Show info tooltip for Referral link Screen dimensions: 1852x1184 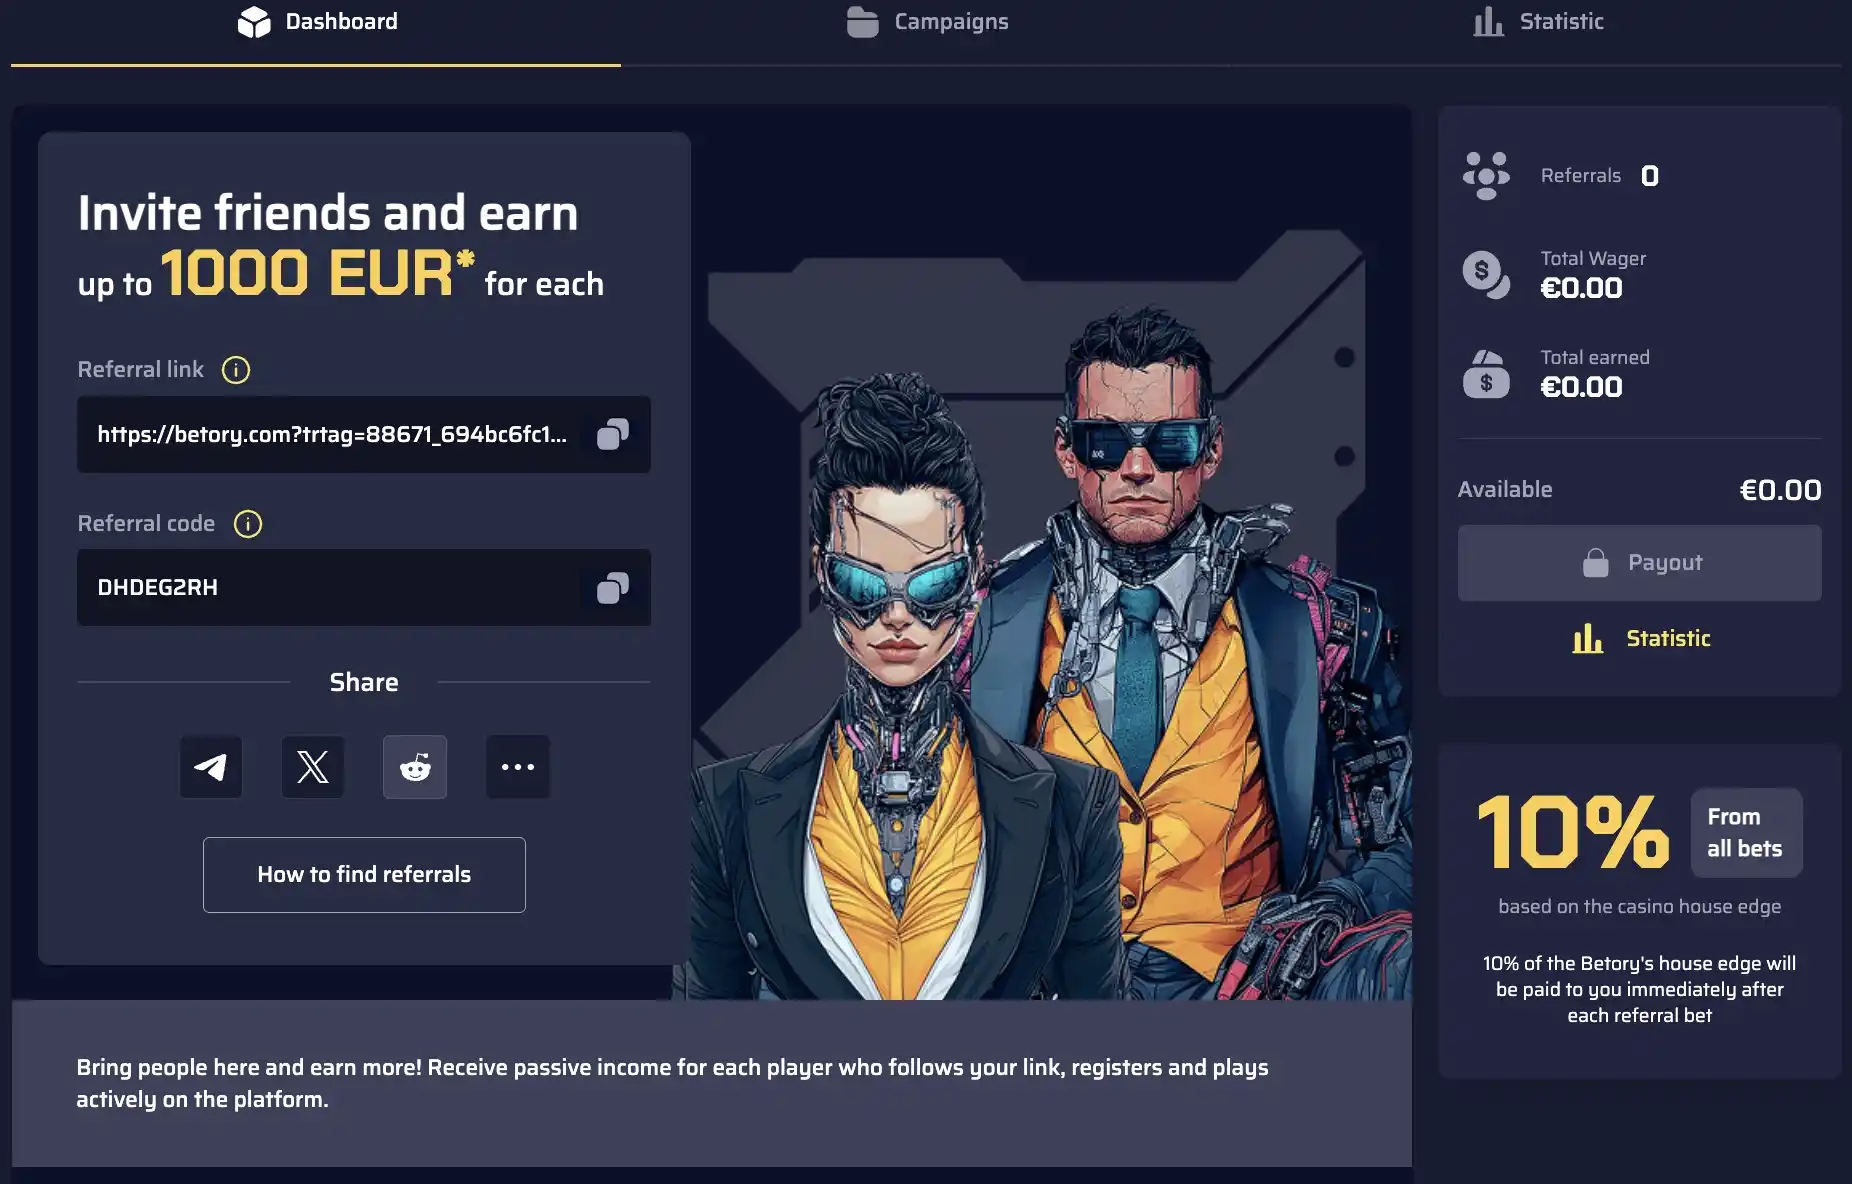(x=236, y=370)
